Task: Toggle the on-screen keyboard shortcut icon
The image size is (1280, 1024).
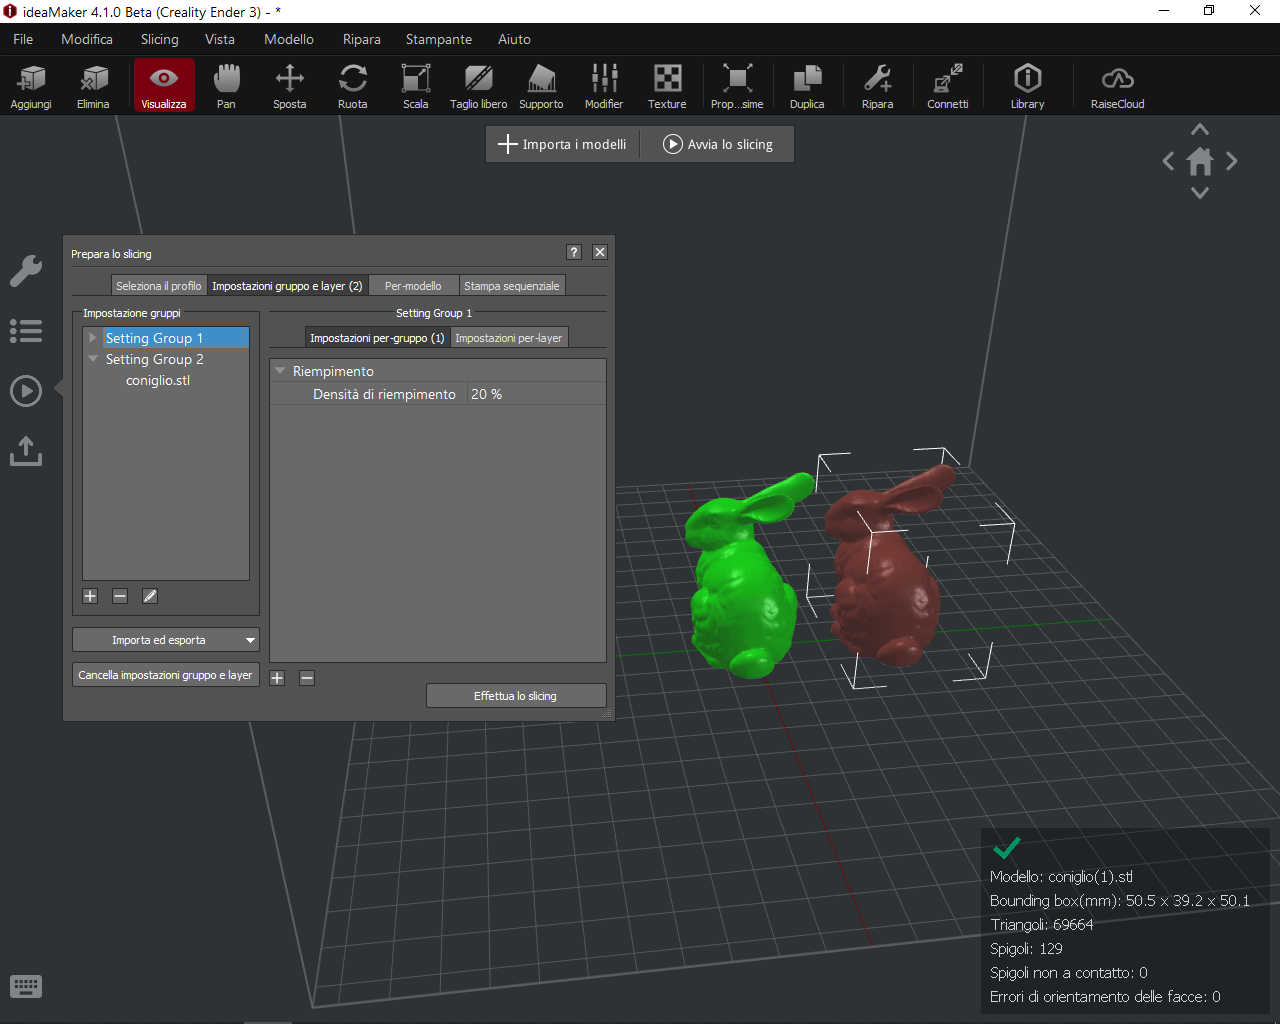Action: pos(26,987)
